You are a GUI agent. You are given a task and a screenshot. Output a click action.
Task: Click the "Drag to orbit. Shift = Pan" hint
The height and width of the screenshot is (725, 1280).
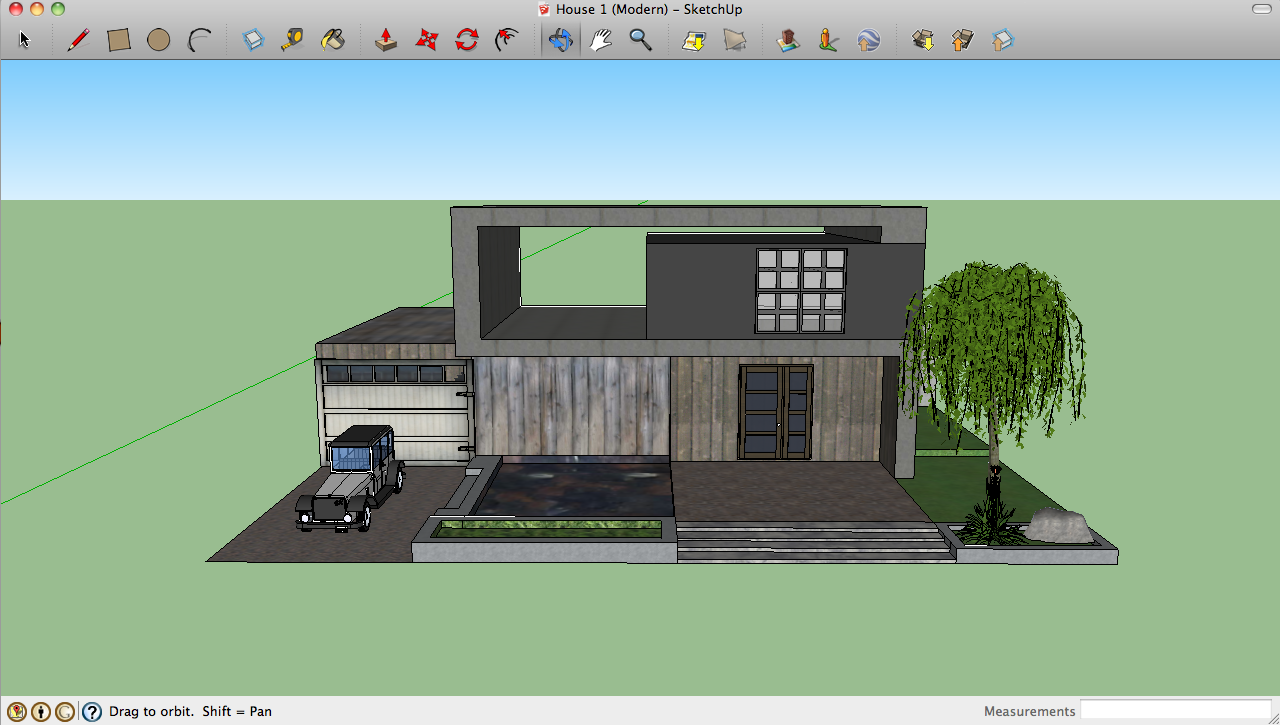[x=190, y=712]
